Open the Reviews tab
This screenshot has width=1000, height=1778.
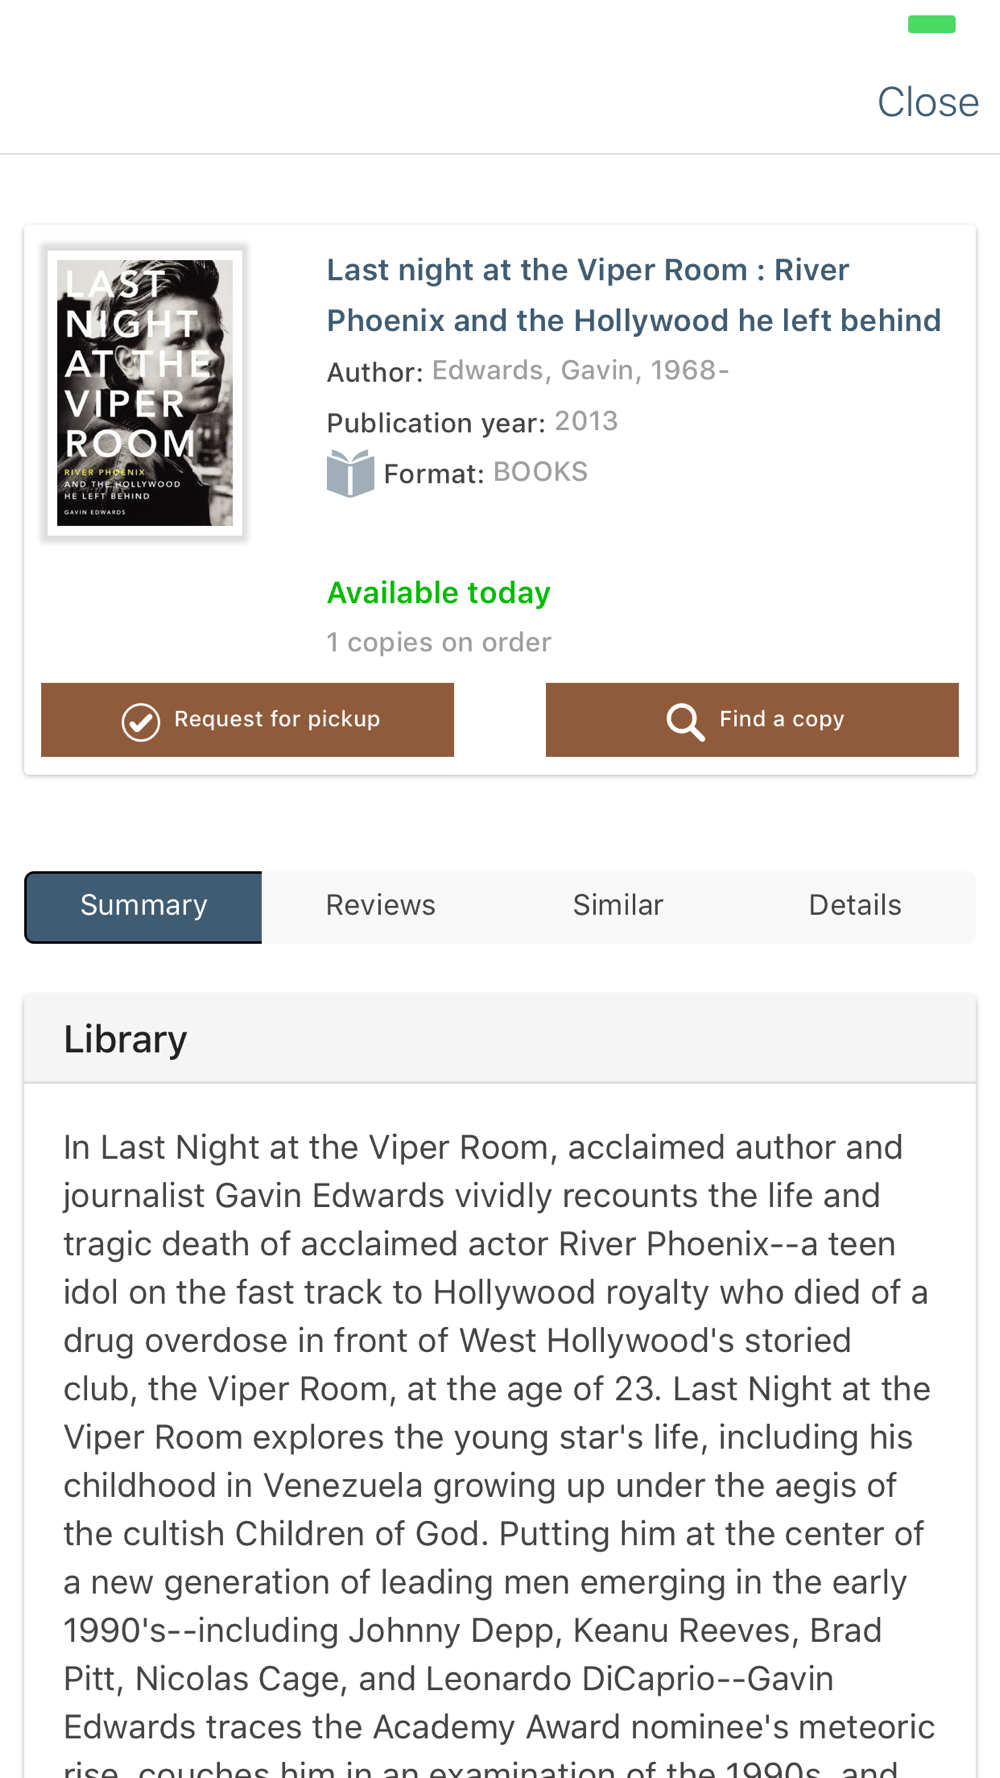coord(380,906)
